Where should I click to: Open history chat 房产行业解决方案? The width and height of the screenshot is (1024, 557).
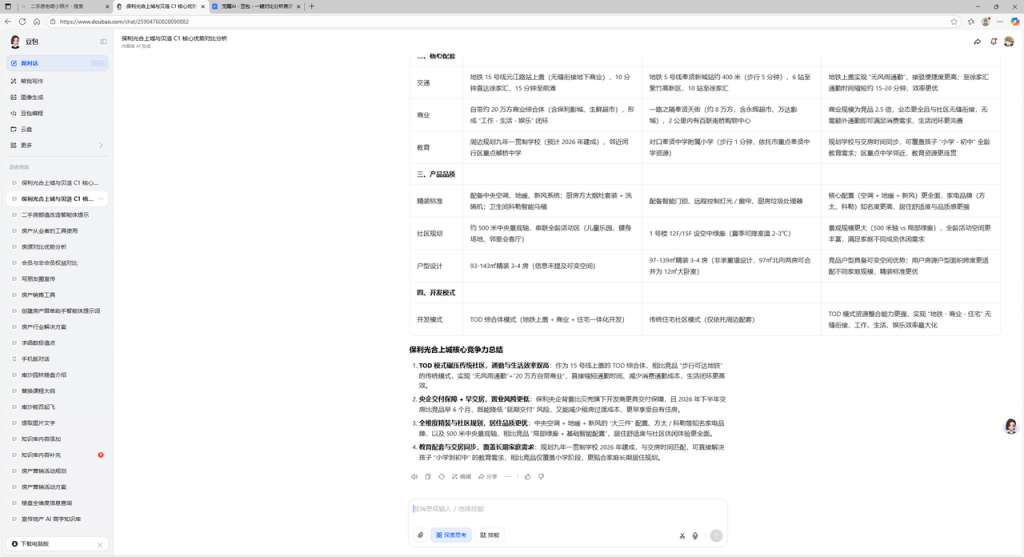point(57,326)
